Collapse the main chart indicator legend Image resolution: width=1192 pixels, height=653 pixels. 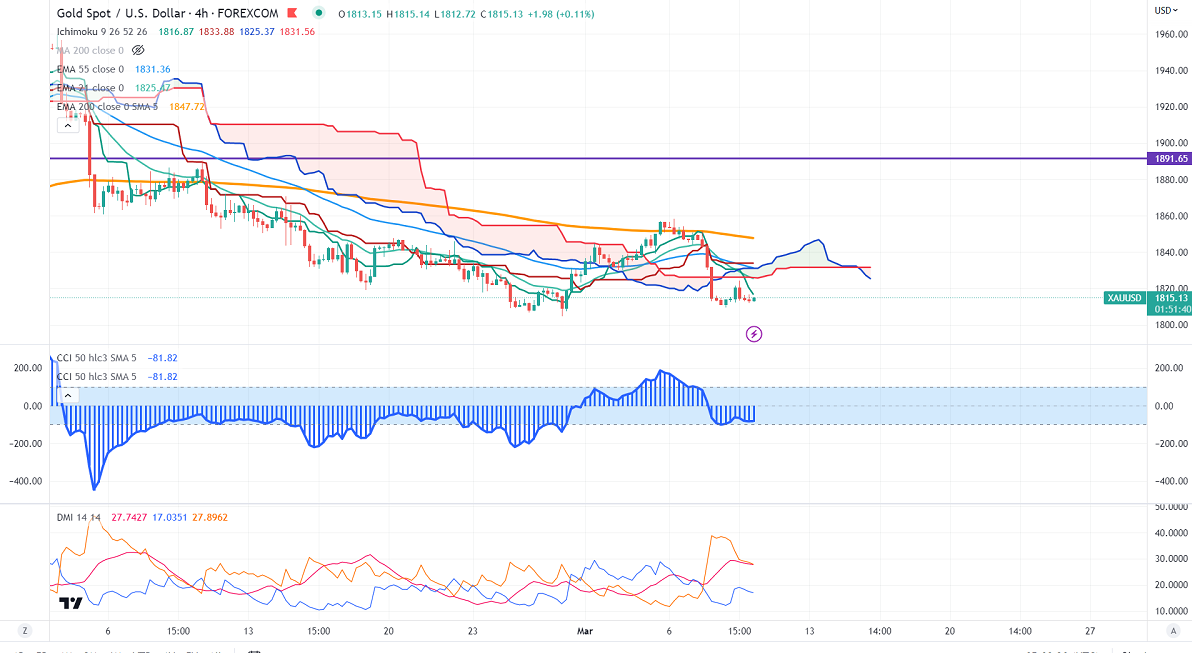[x=68, y=125]
